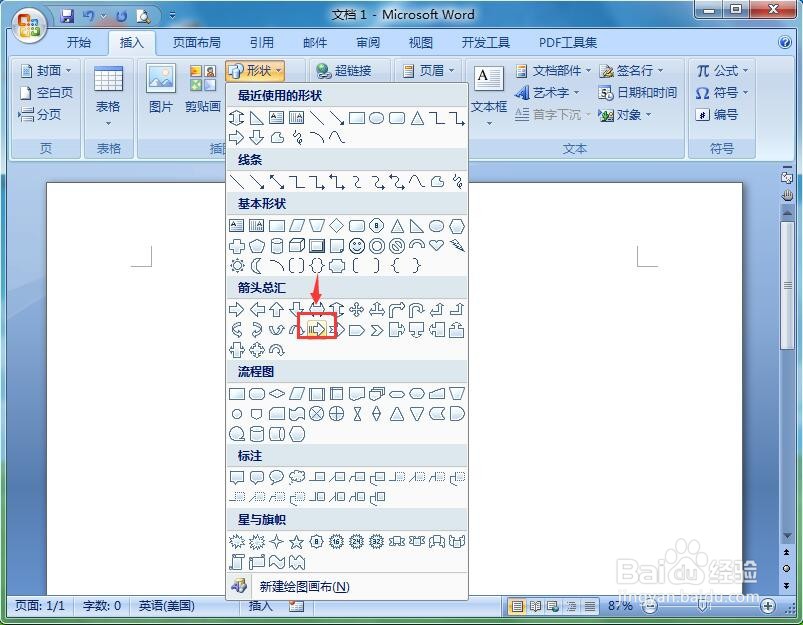803x625 pixels.
Task: Select the moon shape
Action: (x=257, y=265)
